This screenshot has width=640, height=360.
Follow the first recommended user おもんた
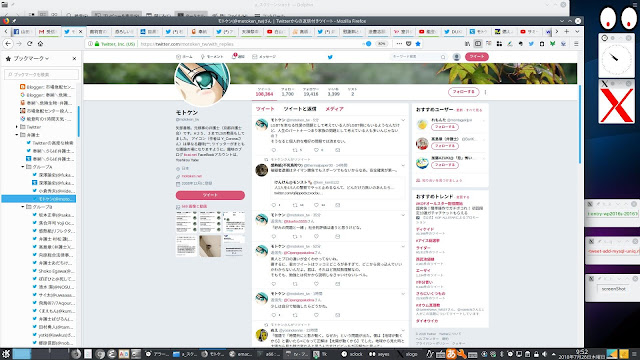coord(444,127)
